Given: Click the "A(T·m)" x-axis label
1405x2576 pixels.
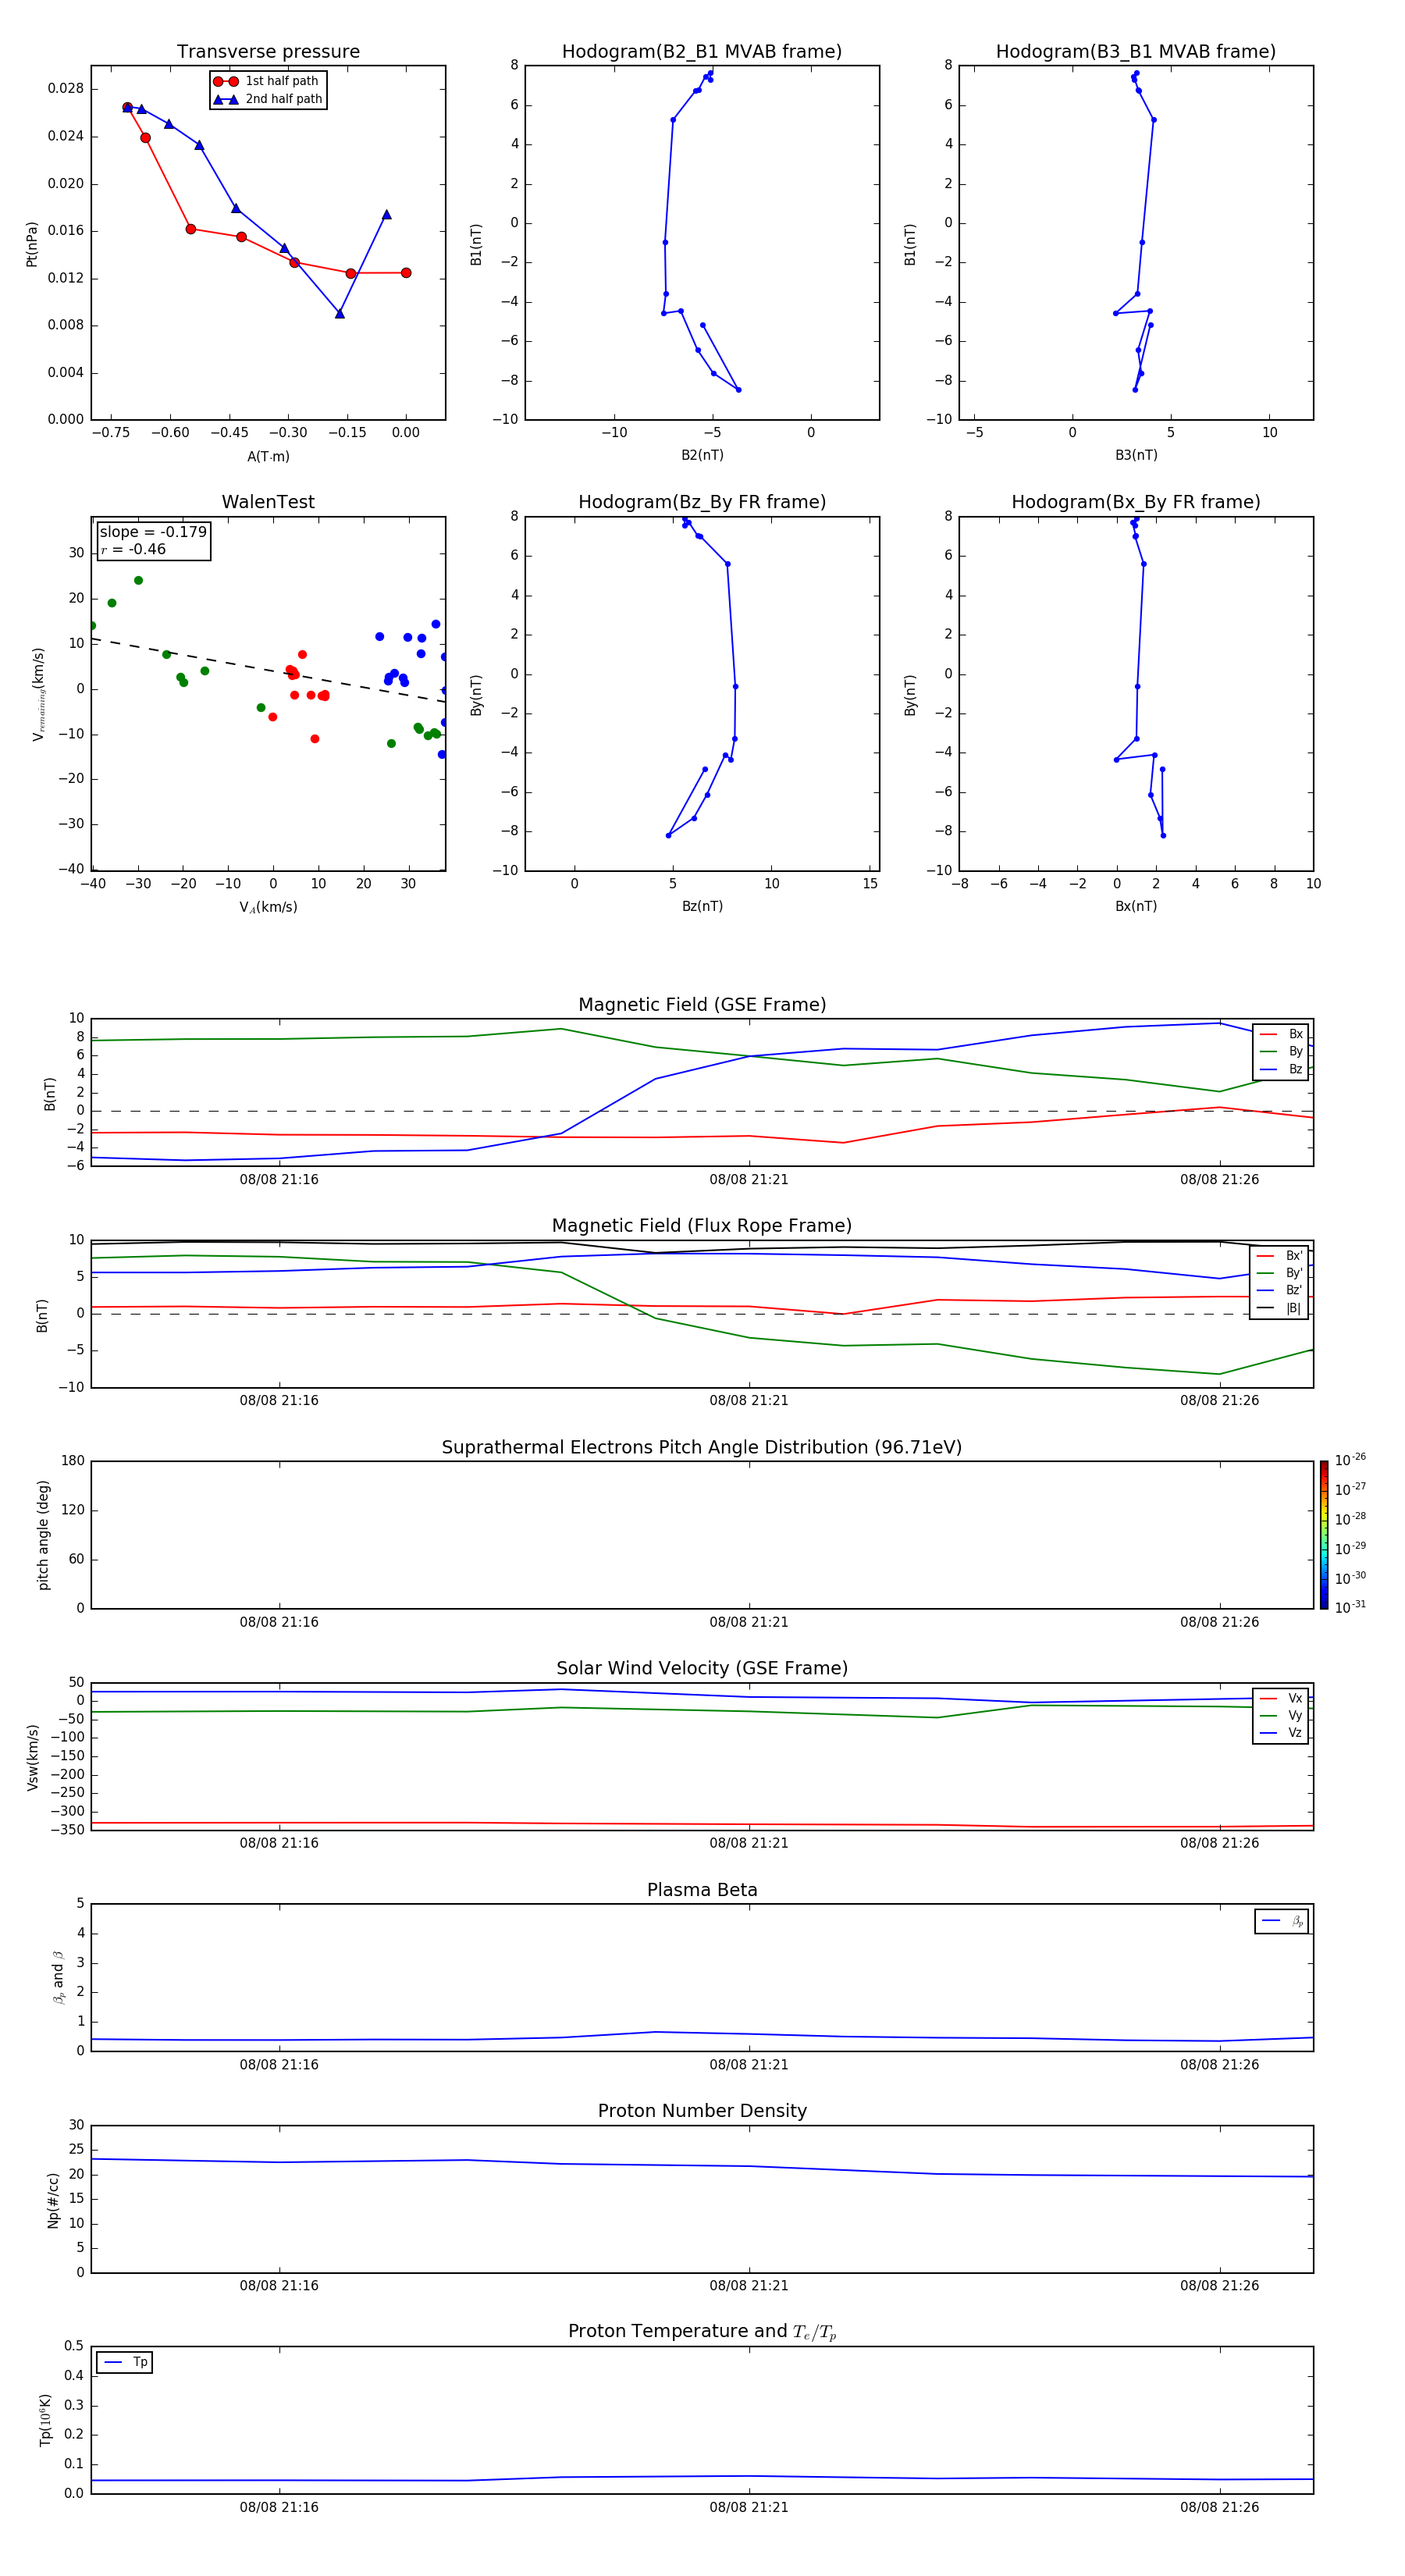Looking at the screenshot, I should (x=268, y=456).
